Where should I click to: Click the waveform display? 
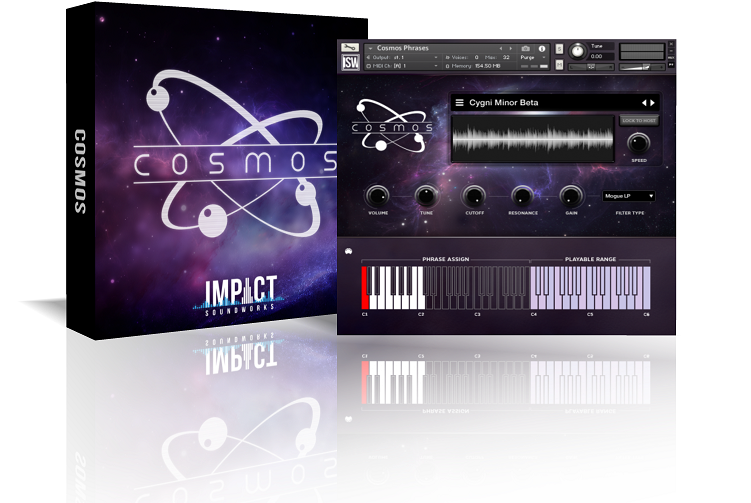(533, 138)
